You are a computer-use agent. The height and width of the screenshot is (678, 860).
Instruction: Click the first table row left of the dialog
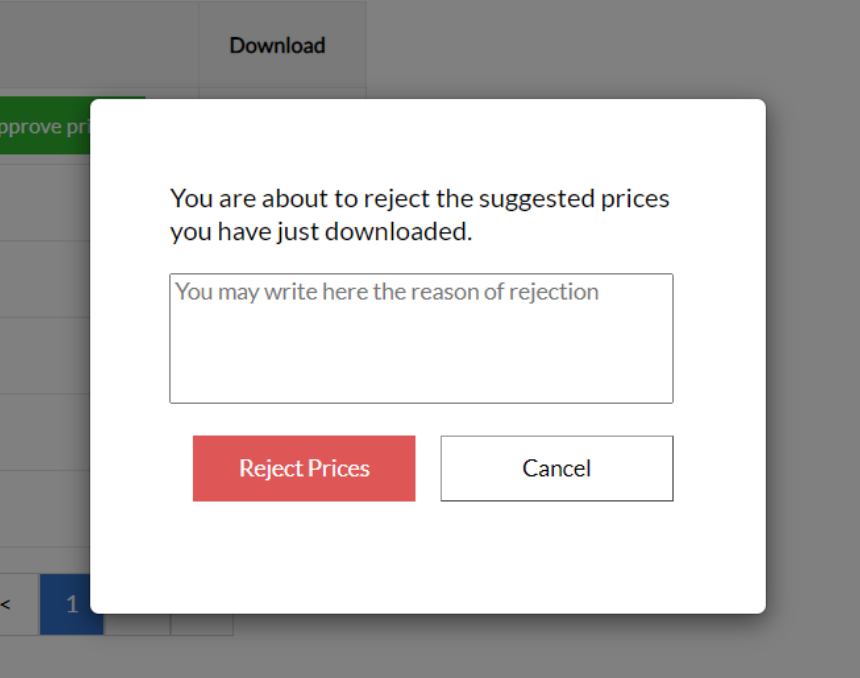point(45,203)
